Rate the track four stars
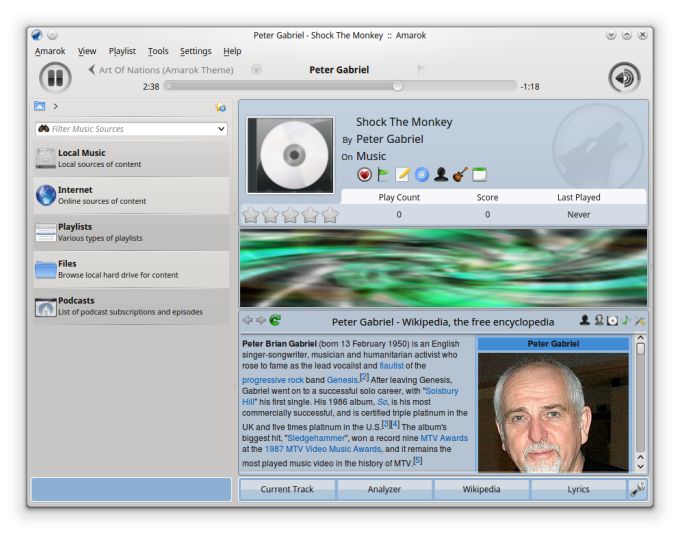 coord(311,215)
